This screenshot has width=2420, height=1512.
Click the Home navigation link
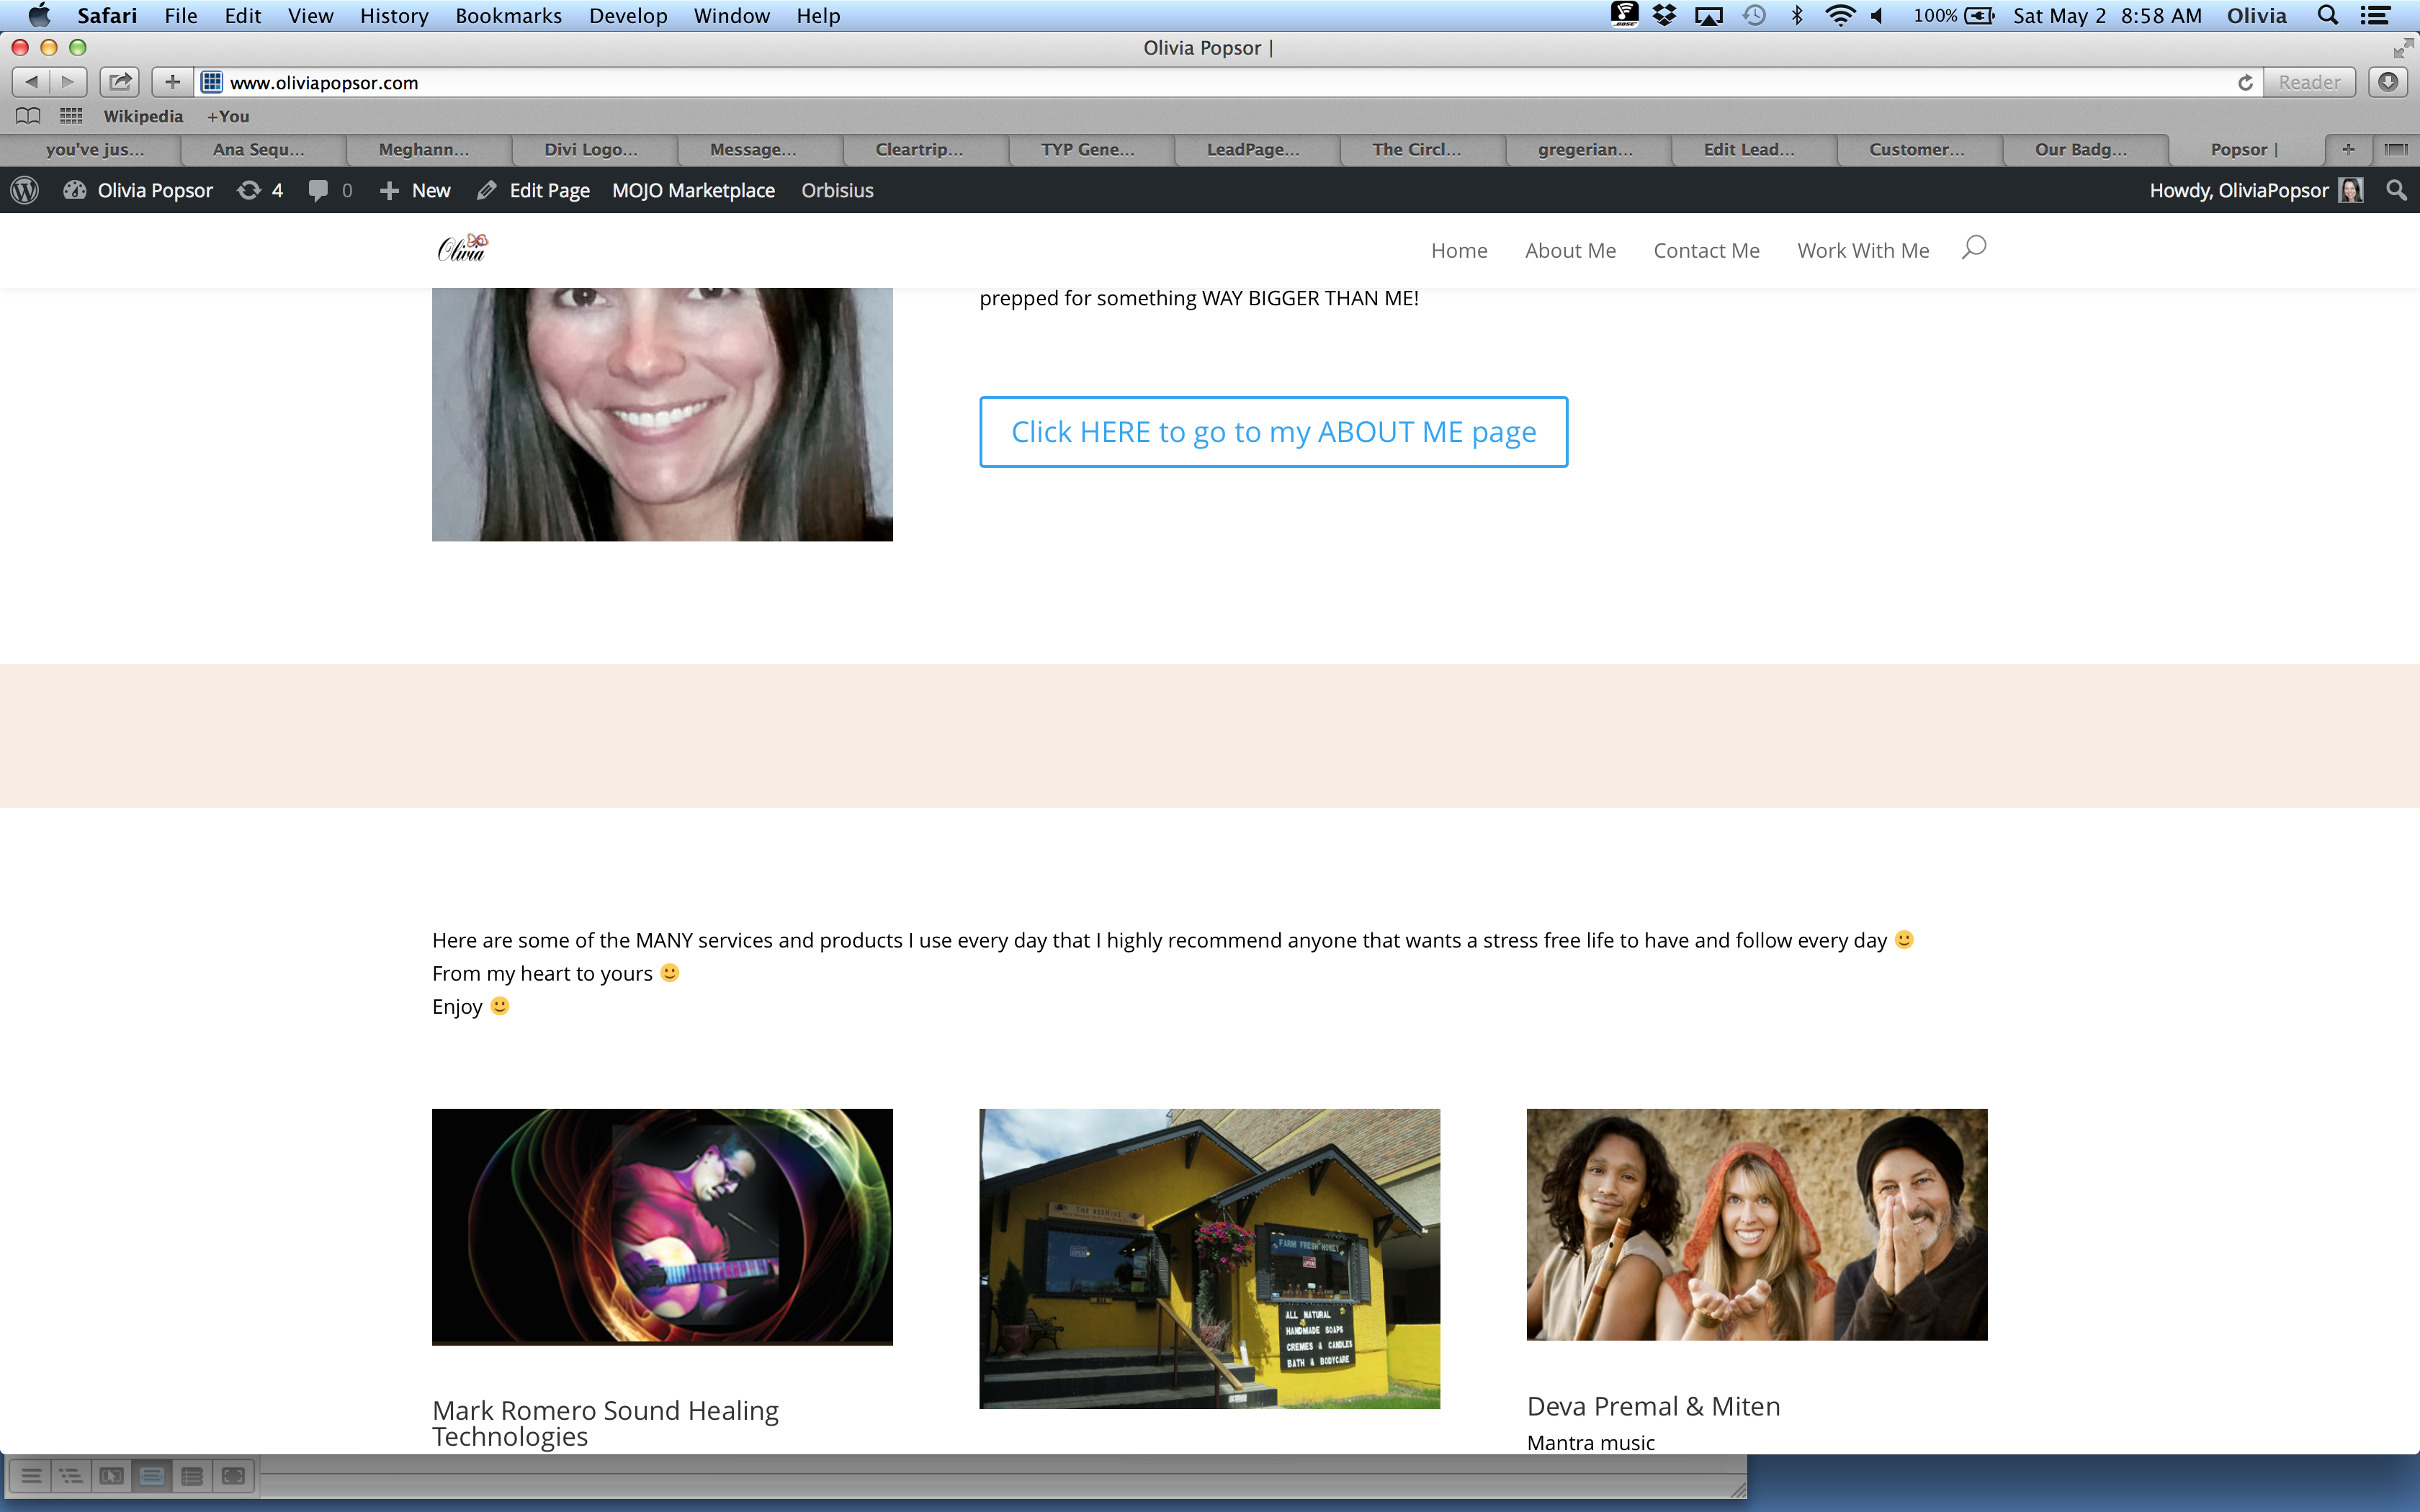(1459, 250)
